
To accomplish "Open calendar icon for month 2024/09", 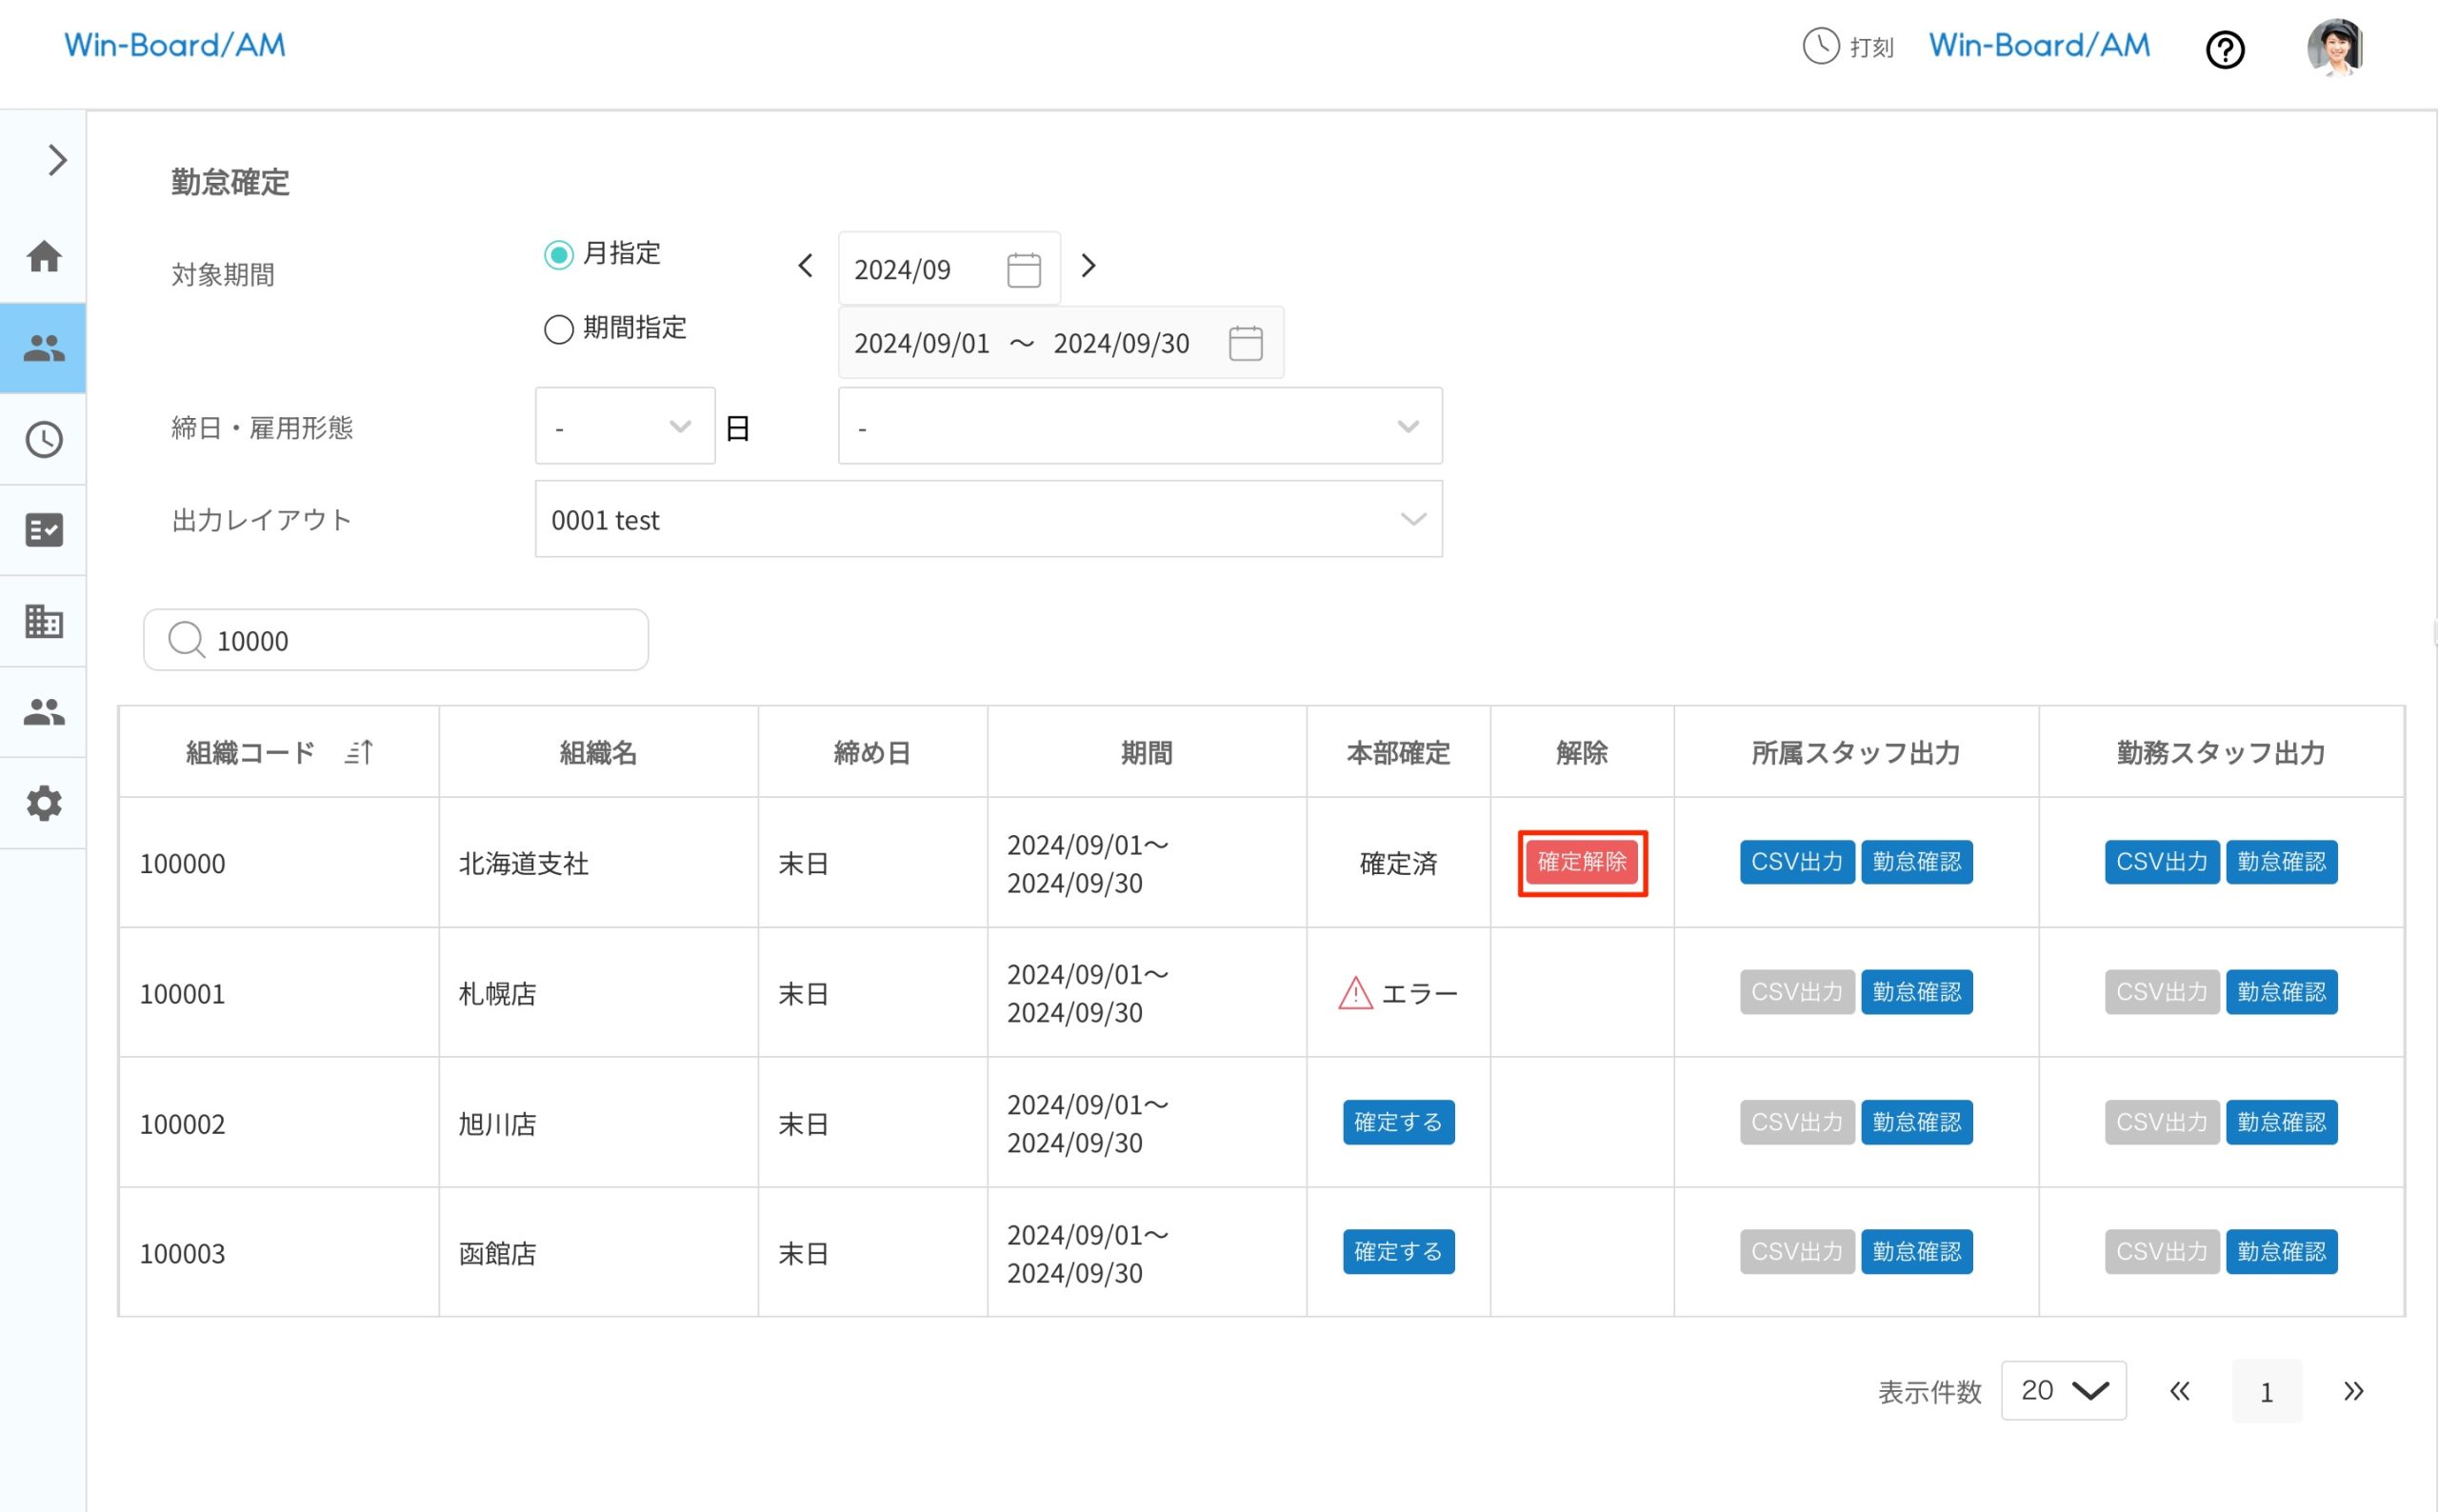I will [x=1023, y=270].
